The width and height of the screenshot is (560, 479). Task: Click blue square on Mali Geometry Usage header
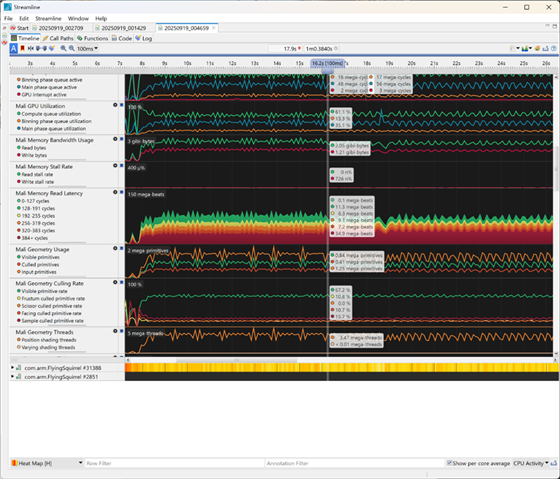(121, 248)
